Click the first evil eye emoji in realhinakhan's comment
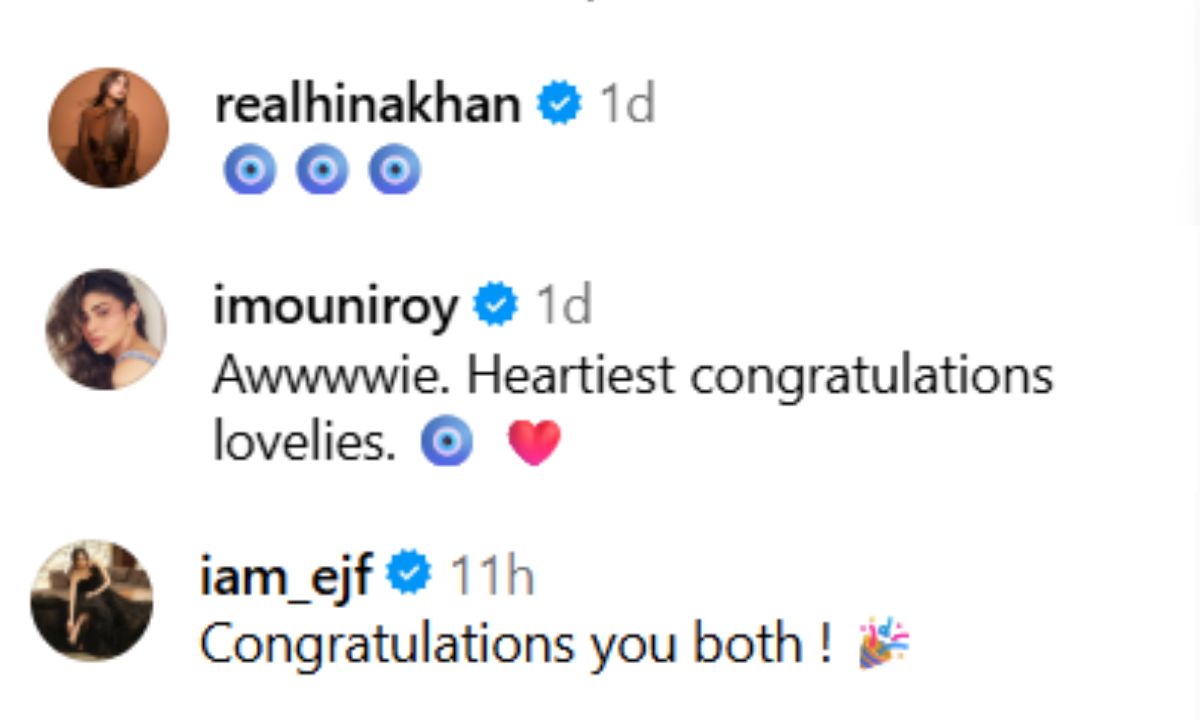The image size is (1200, 720). 250,168
